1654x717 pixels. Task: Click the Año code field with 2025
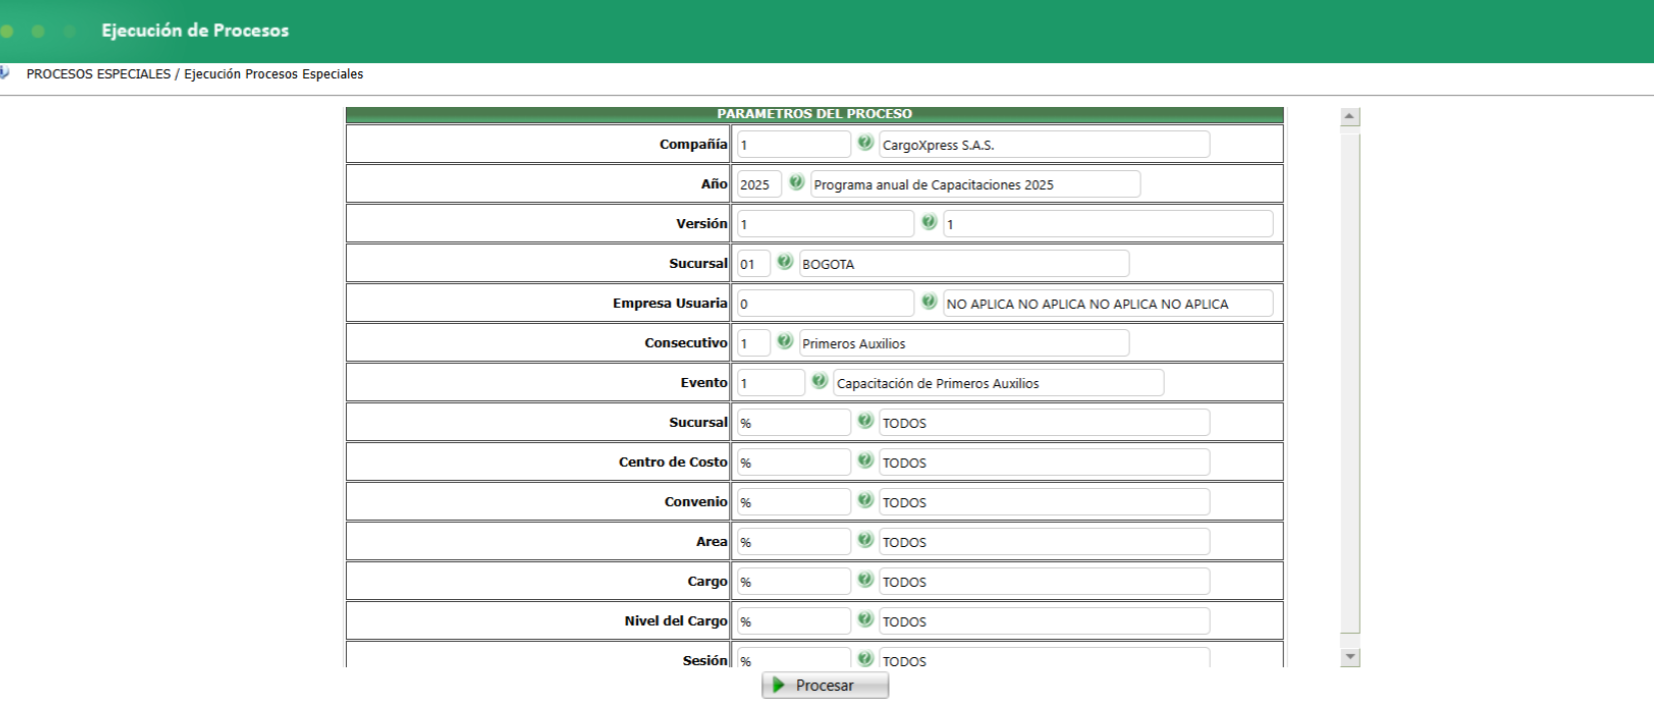[x=759, y=184]
